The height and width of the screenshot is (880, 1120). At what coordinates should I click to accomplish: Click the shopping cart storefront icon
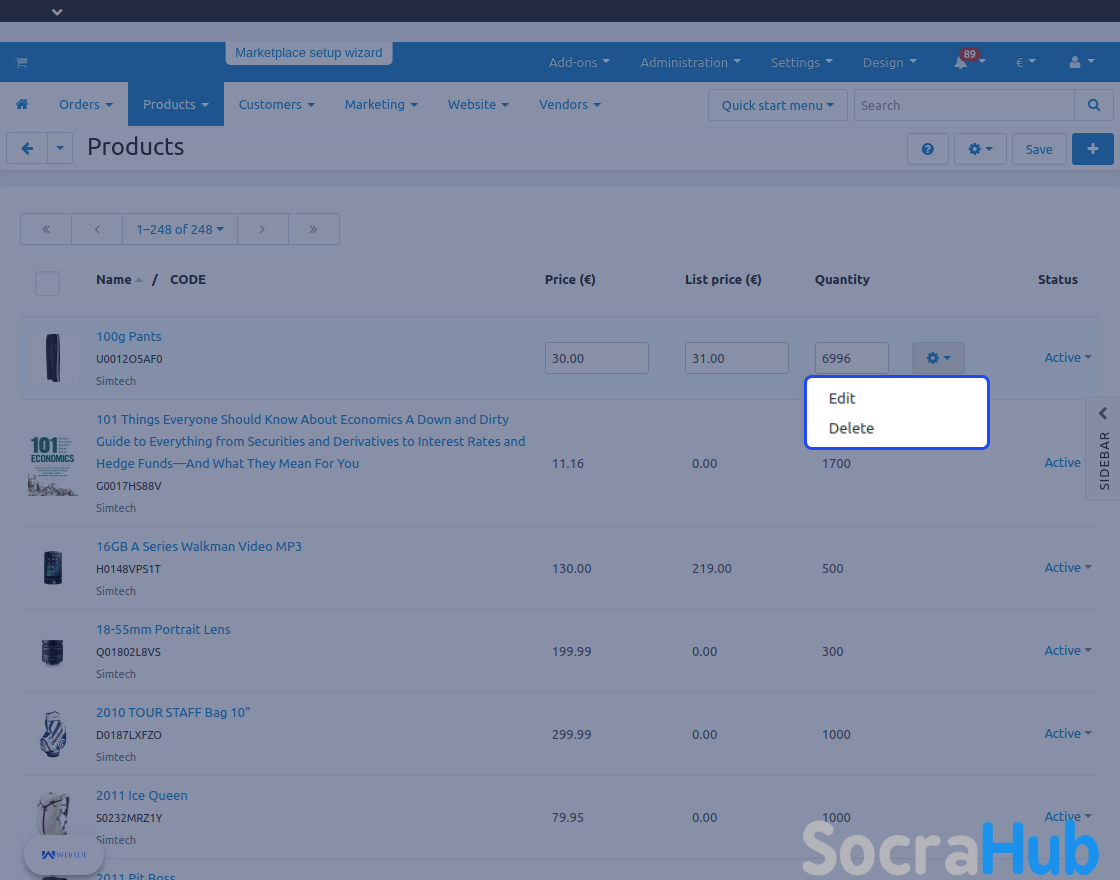[21, 62]
